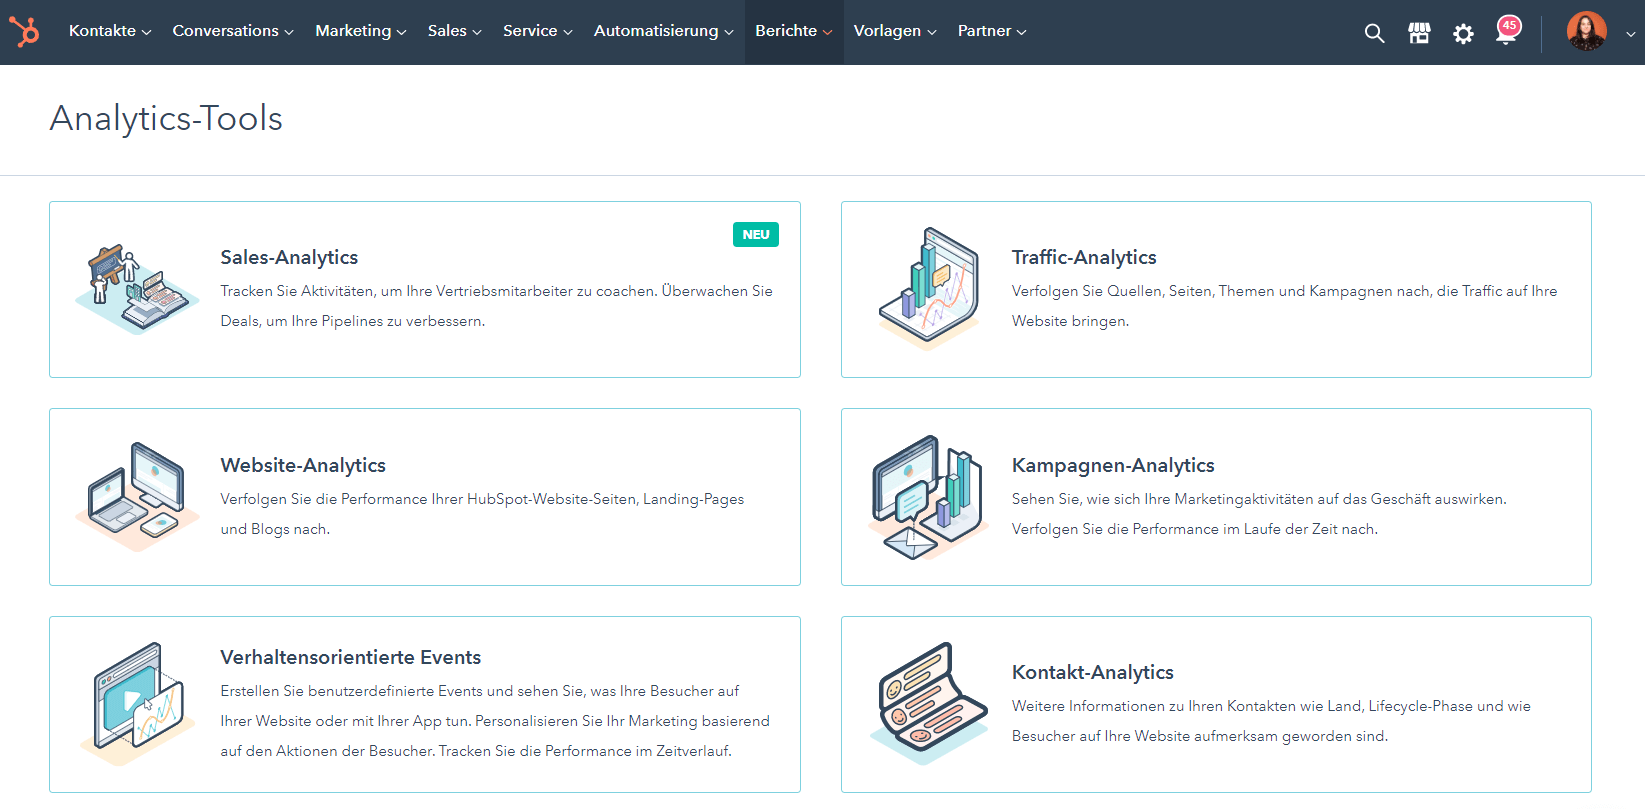This screenshot has width=1645, height=809.
Task: Click the HubSpot sprocket logo
Action: point(24,32)
